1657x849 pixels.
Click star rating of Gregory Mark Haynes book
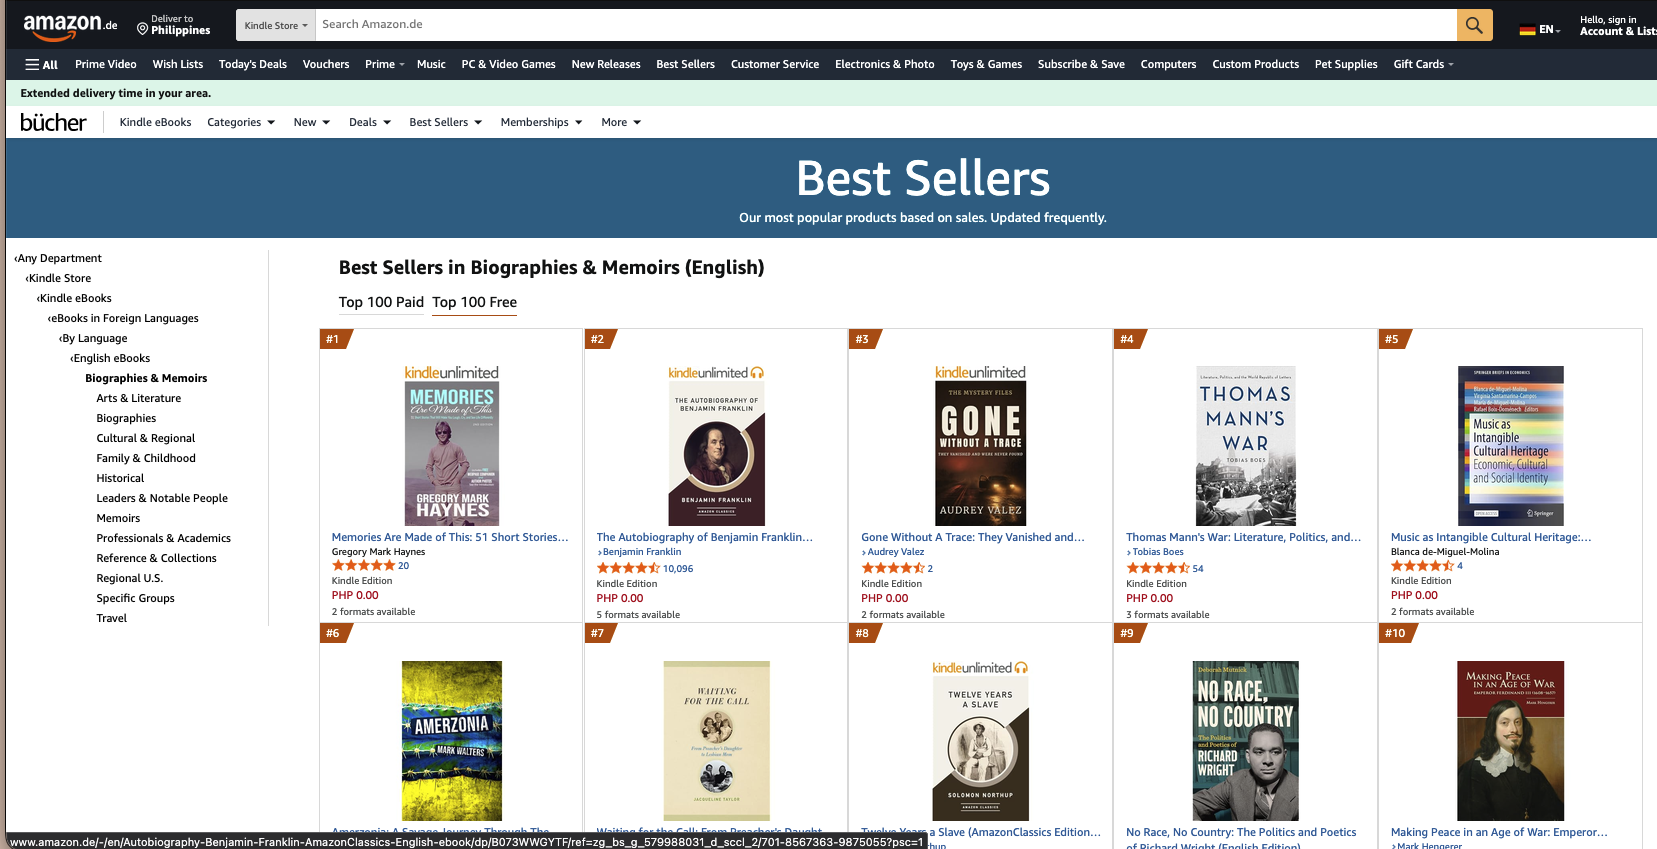pyautogui.click(x=363, y=566)
